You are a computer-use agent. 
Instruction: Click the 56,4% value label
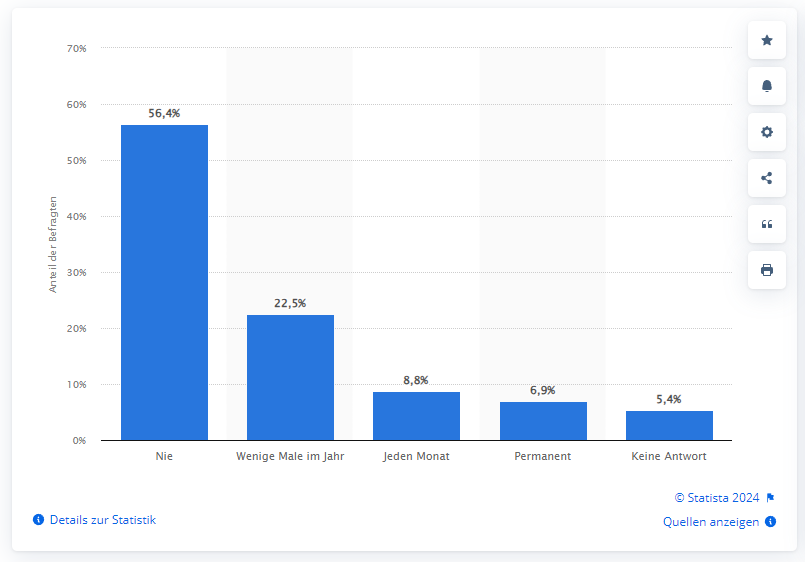click(164, 113)
